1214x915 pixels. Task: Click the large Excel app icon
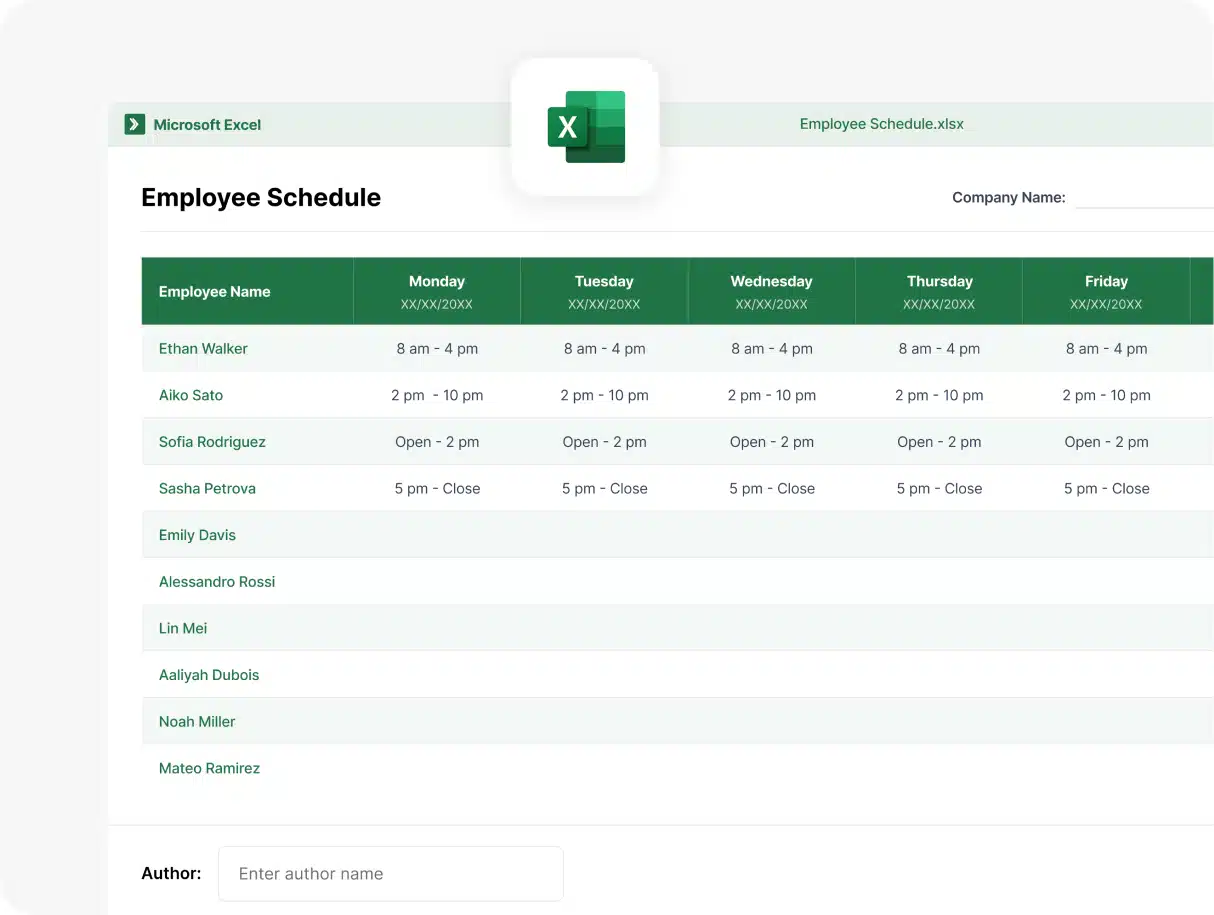[x=585, y=127]
